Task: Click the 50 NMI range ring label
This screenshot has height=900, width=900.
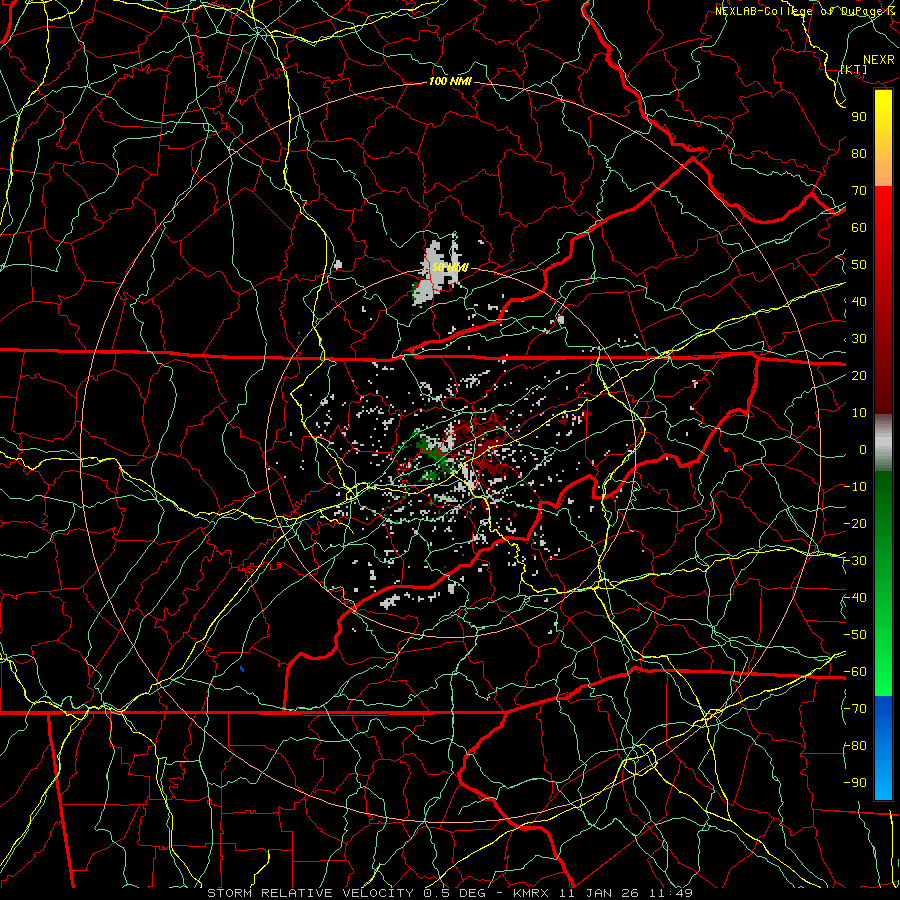Action: pos(450,267)
